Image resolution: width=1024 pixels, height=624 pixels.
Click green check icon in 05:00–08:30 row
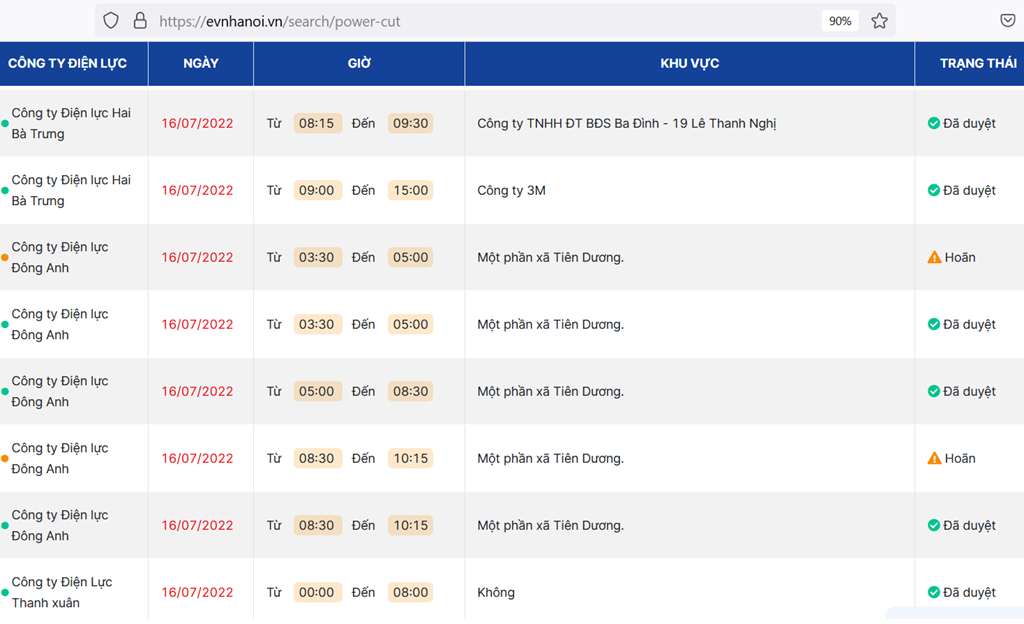tap(934, 391)
